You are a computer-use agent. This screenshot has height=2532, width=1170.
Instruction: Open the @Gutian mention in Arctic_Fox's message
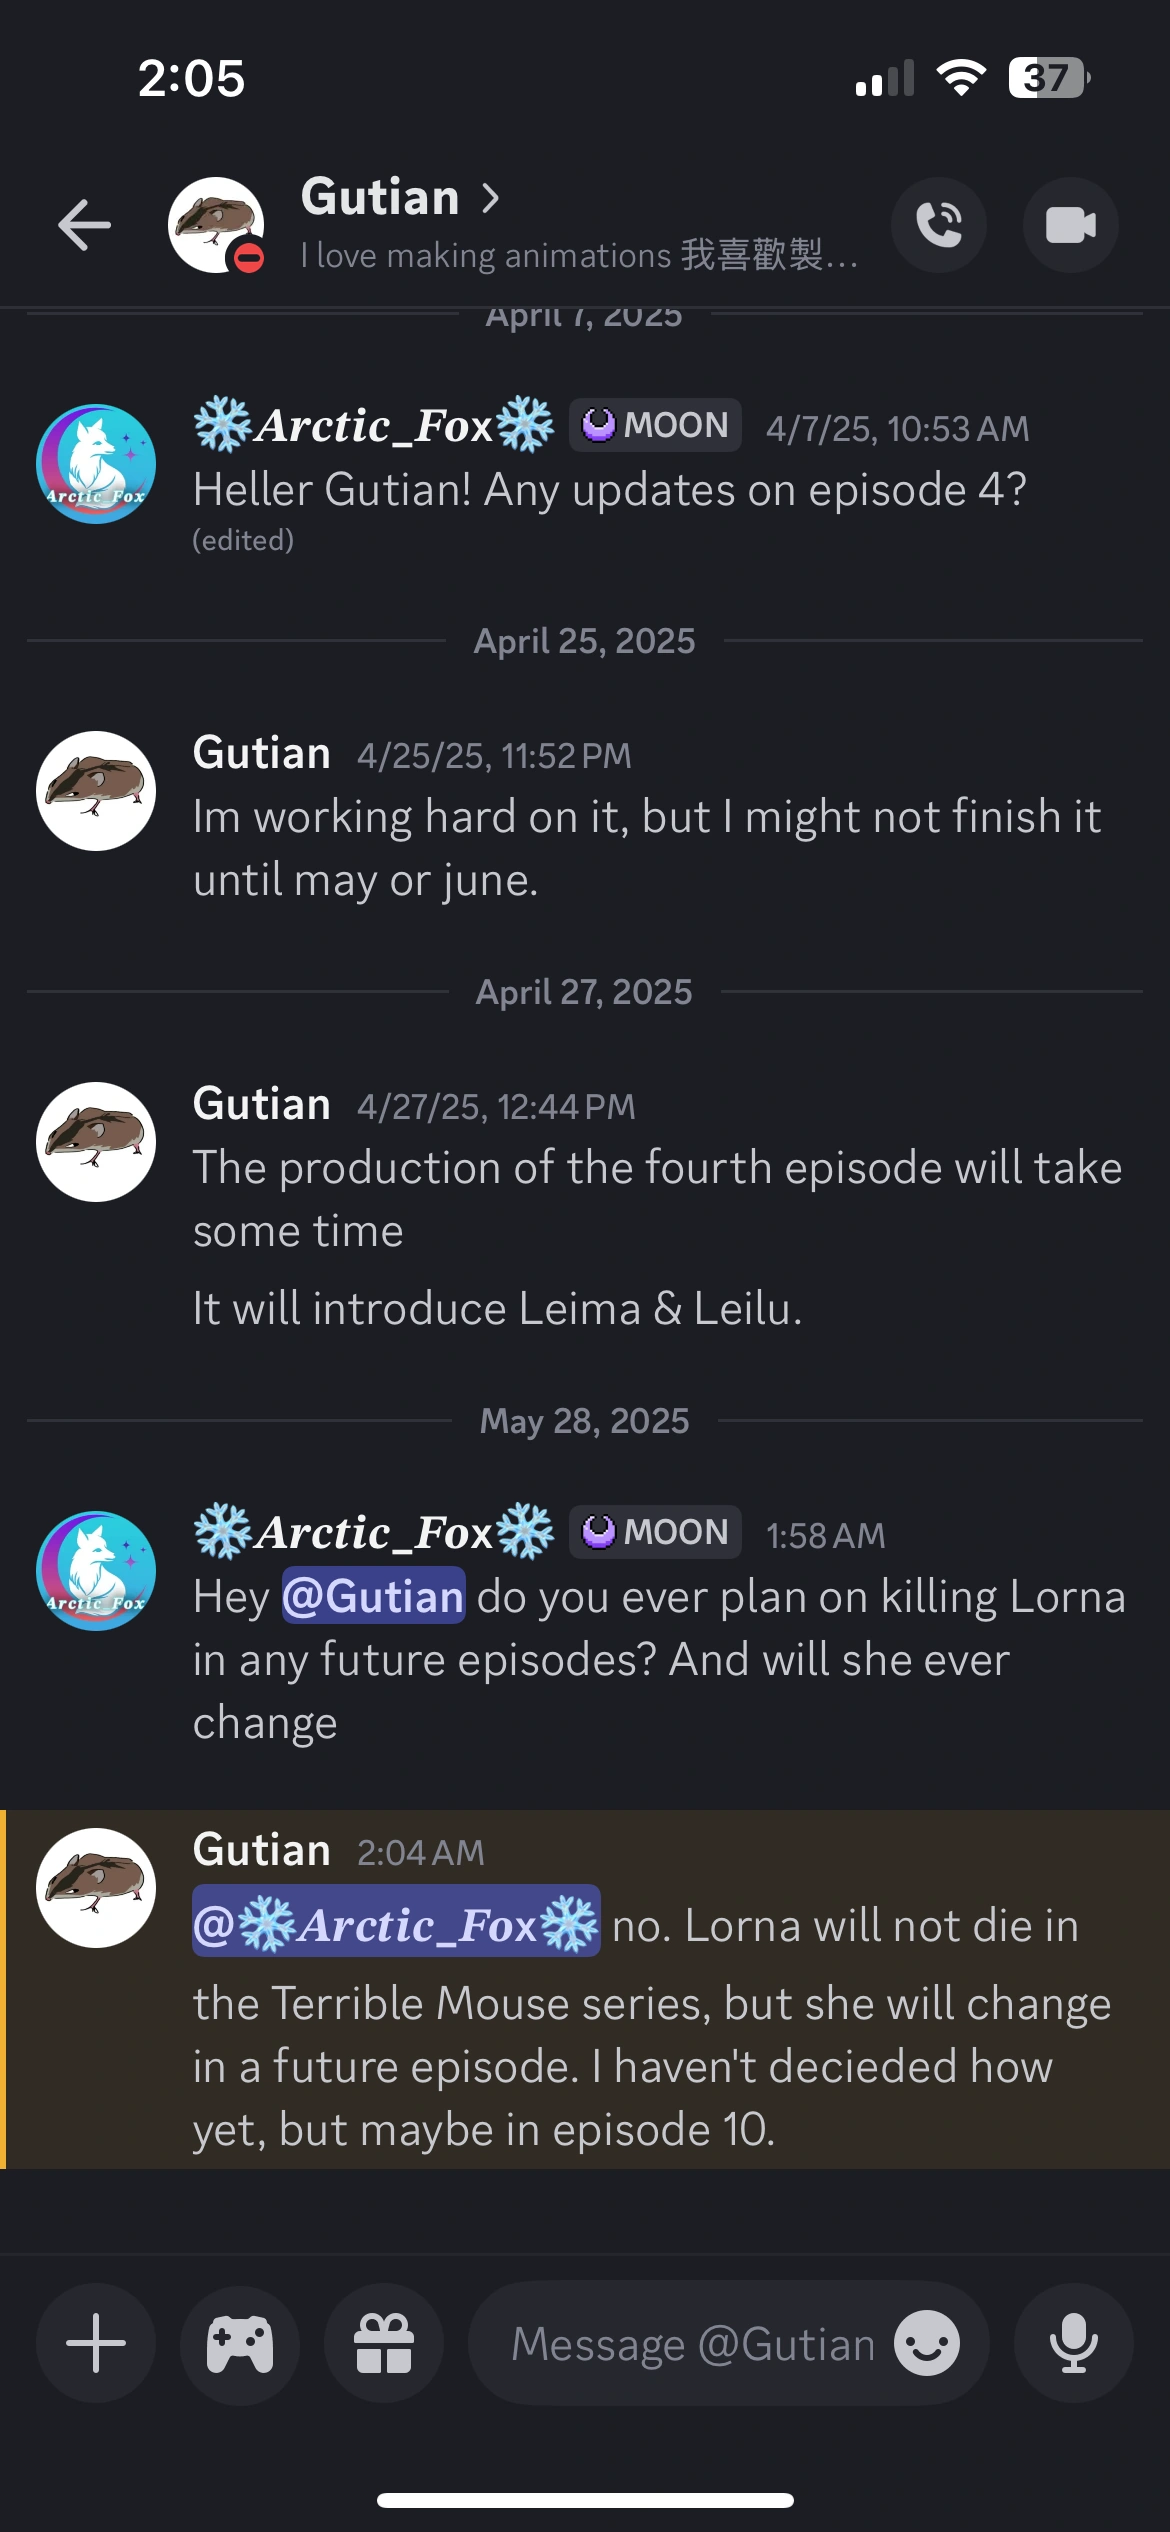point(372,1596)
